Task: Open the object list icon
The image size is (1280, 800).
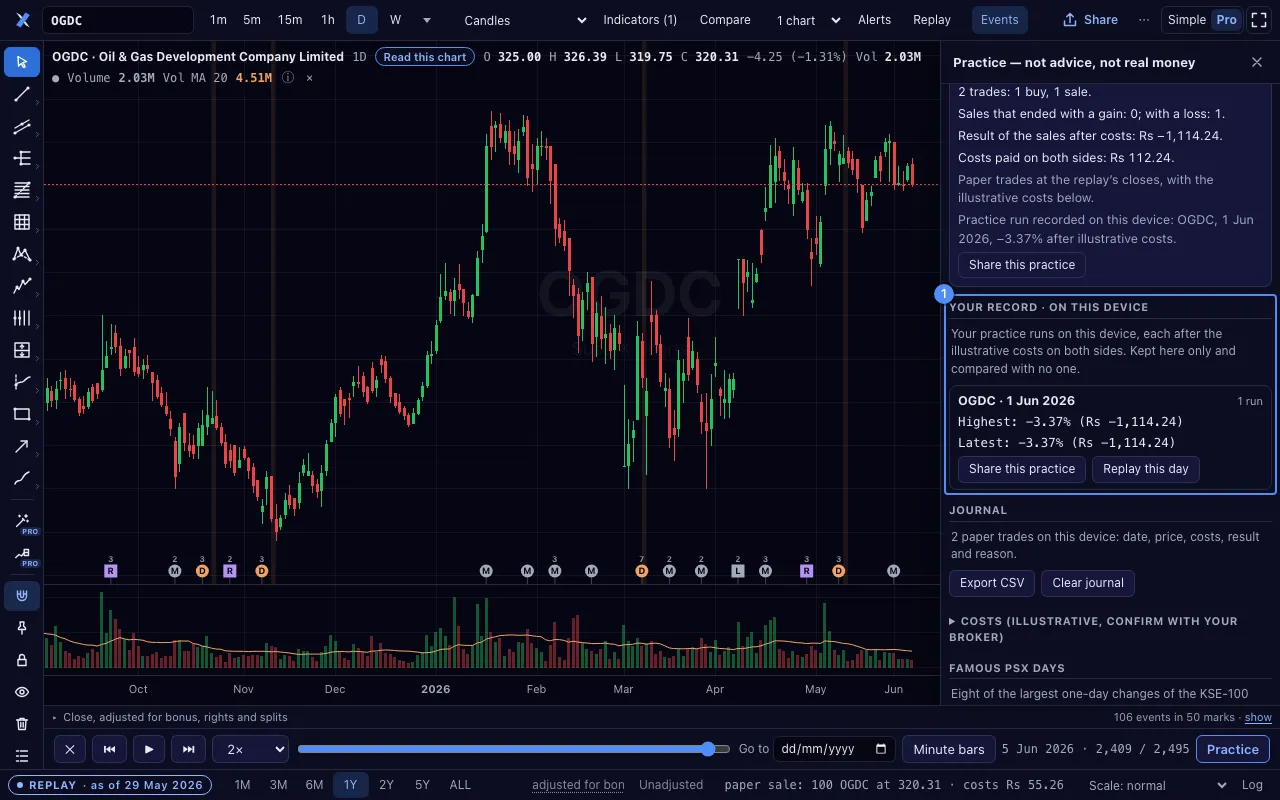Action: [22, 756]
